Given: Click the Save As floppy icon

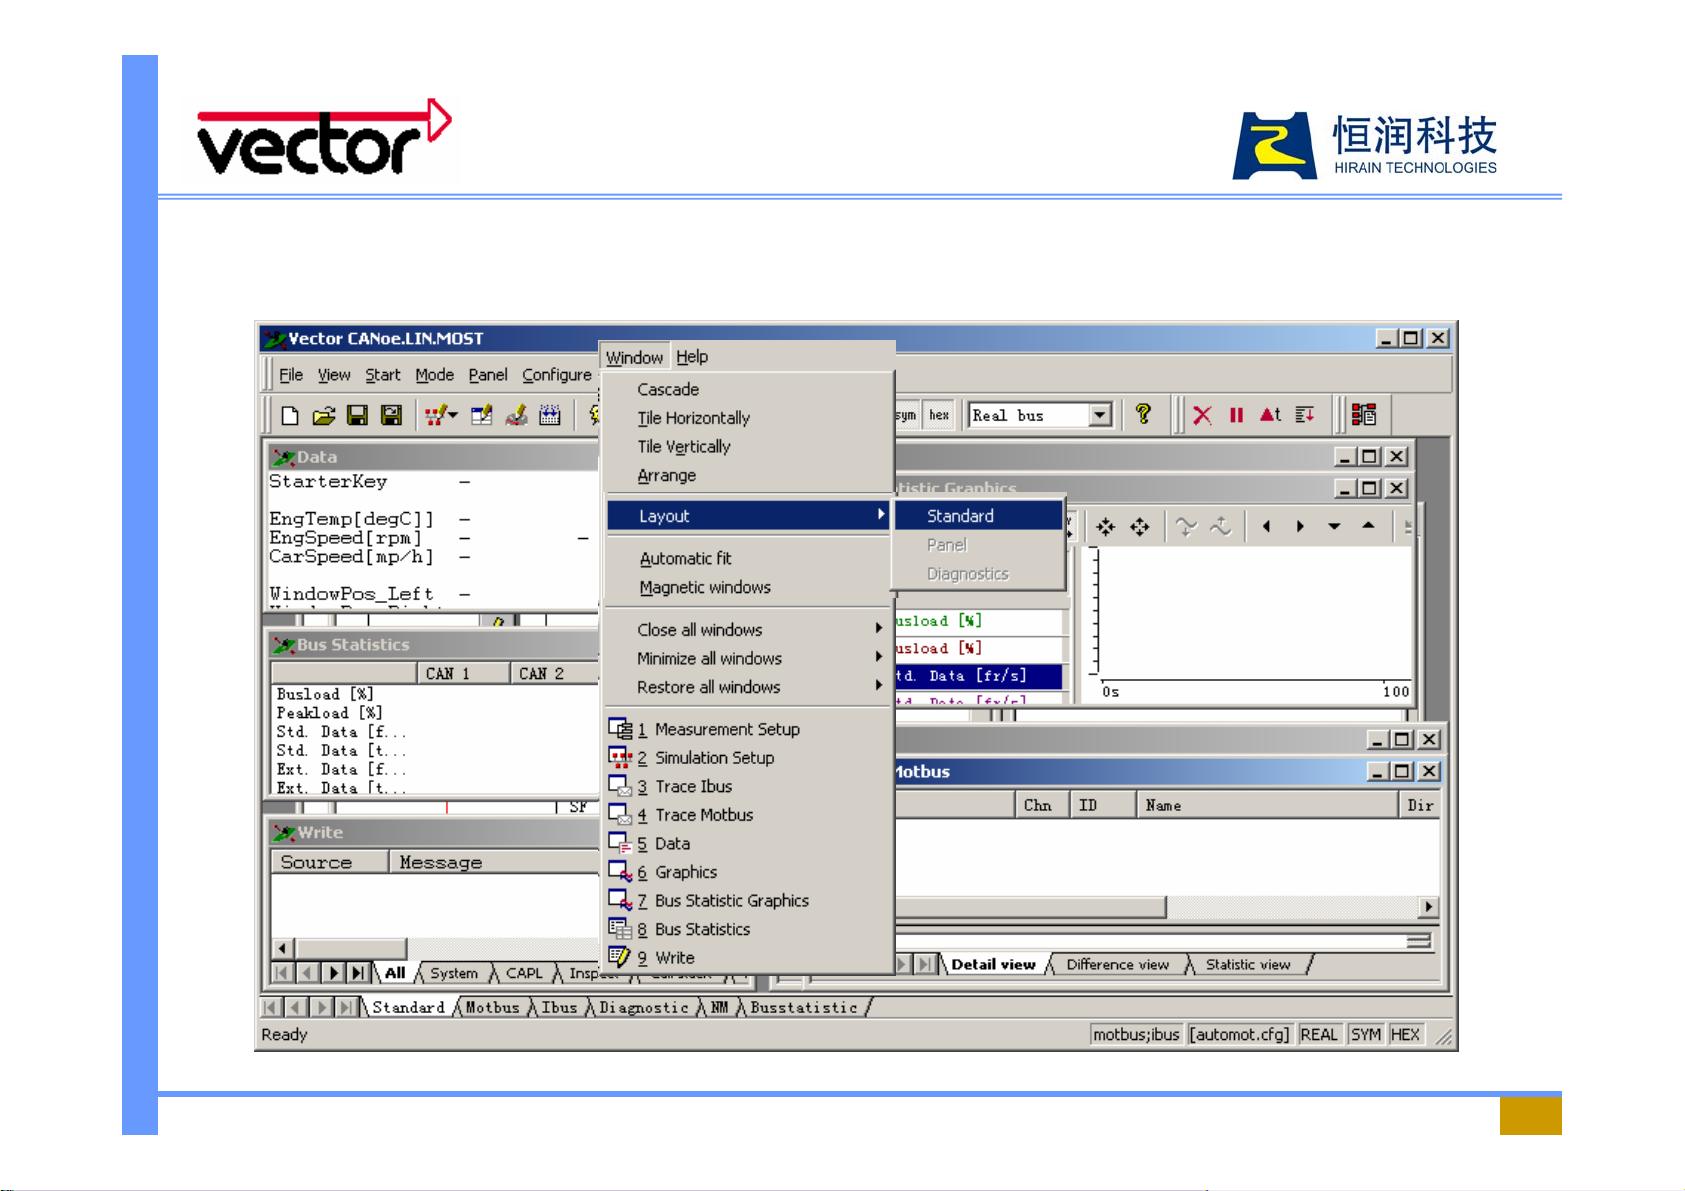Looking at the screenshot, I should tap(391, 415).
